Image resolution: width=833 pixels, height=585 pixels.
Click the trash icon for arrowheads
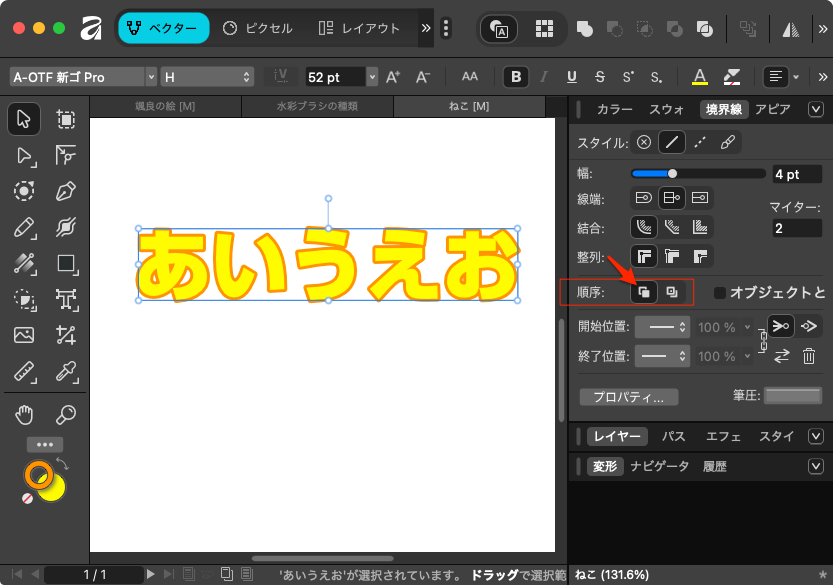coord(809,356)
